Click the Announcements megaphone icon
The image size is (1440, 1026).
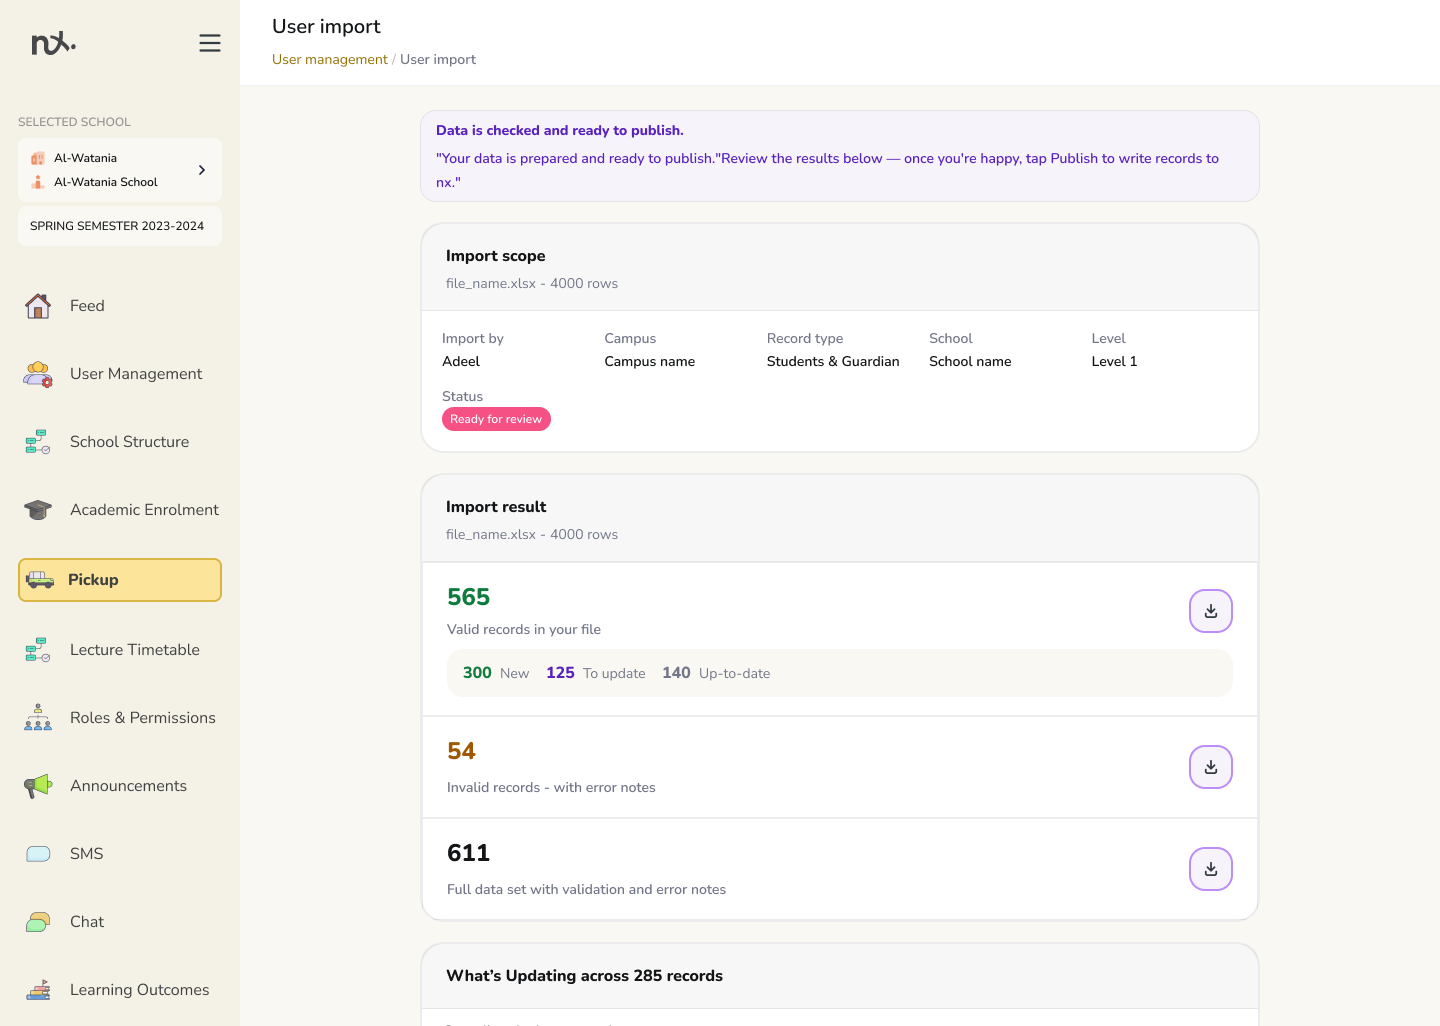coord(38,786)
